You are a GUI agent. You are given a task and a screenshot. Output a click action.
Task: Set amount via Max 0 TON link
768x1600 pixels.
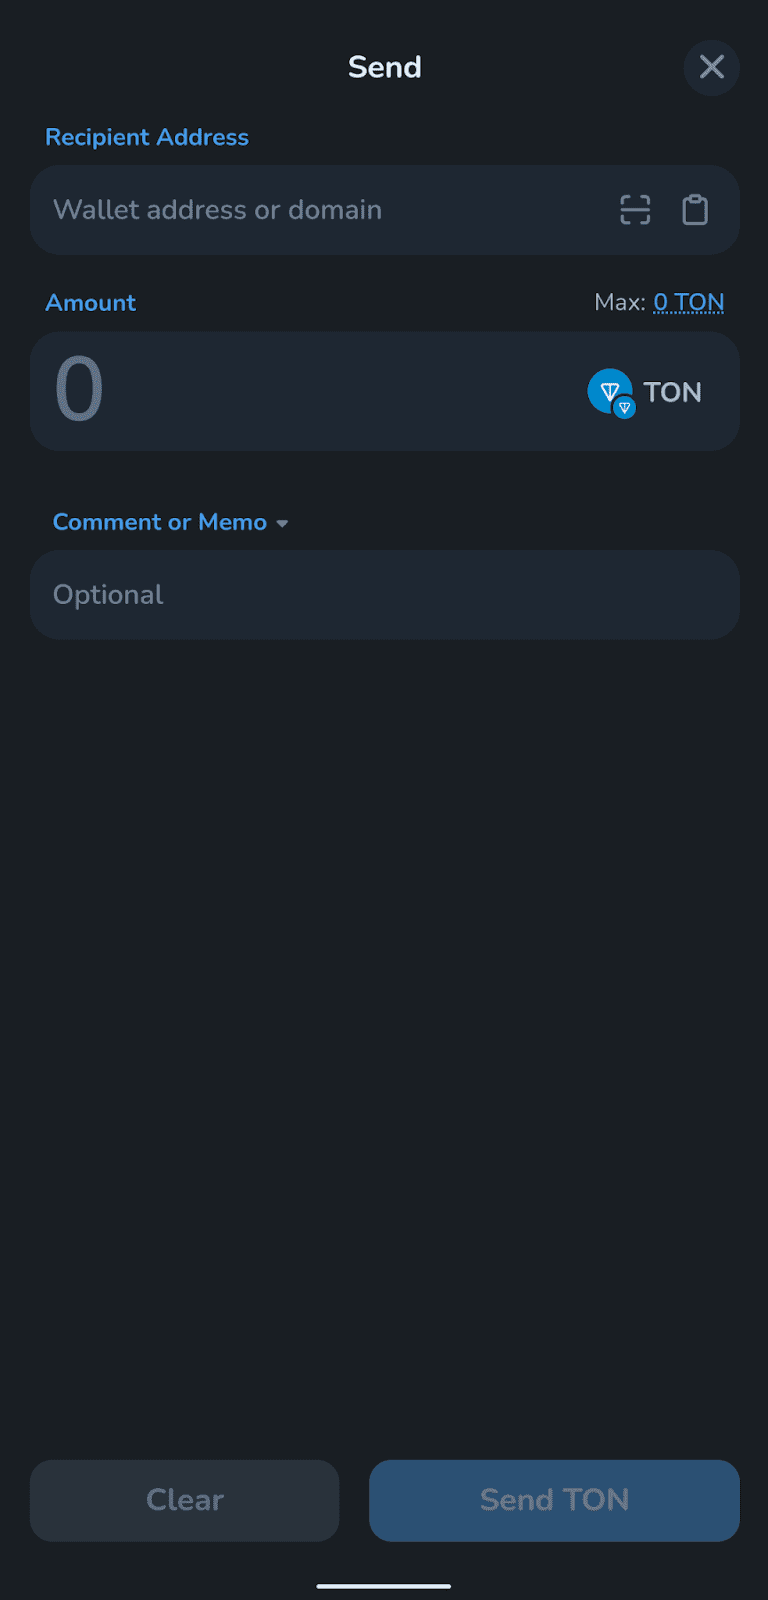(x=688, y=302)
